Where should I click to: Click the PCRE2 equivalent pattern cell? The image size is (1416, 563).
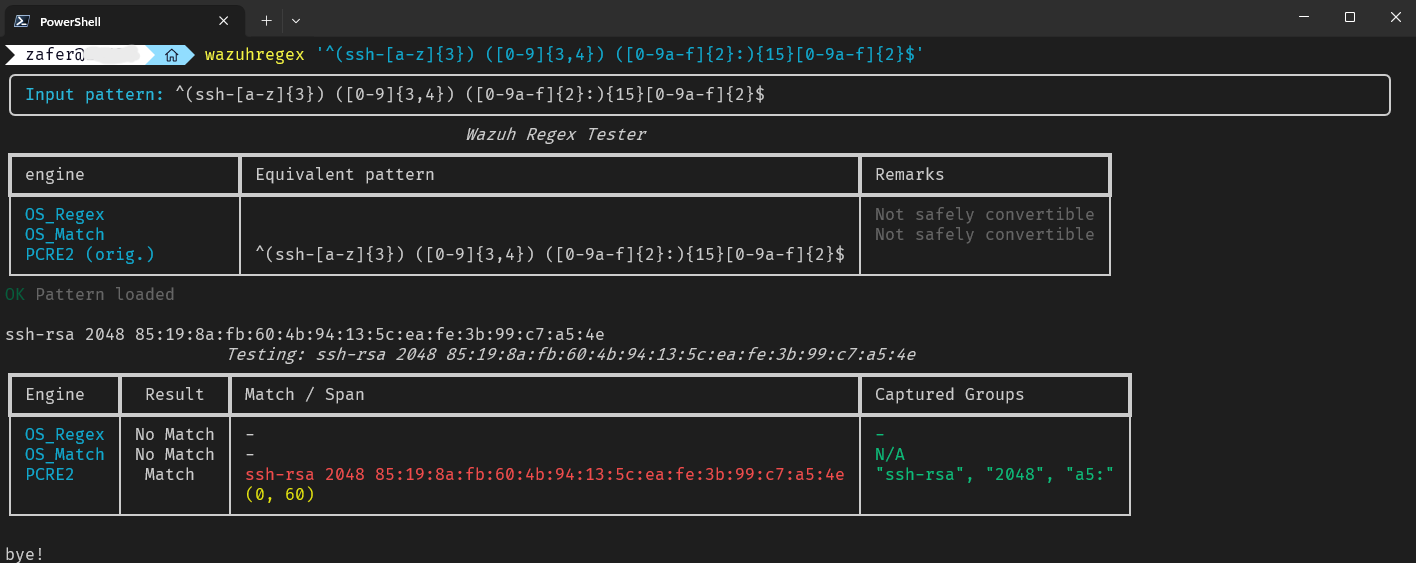tap(550, 254)
